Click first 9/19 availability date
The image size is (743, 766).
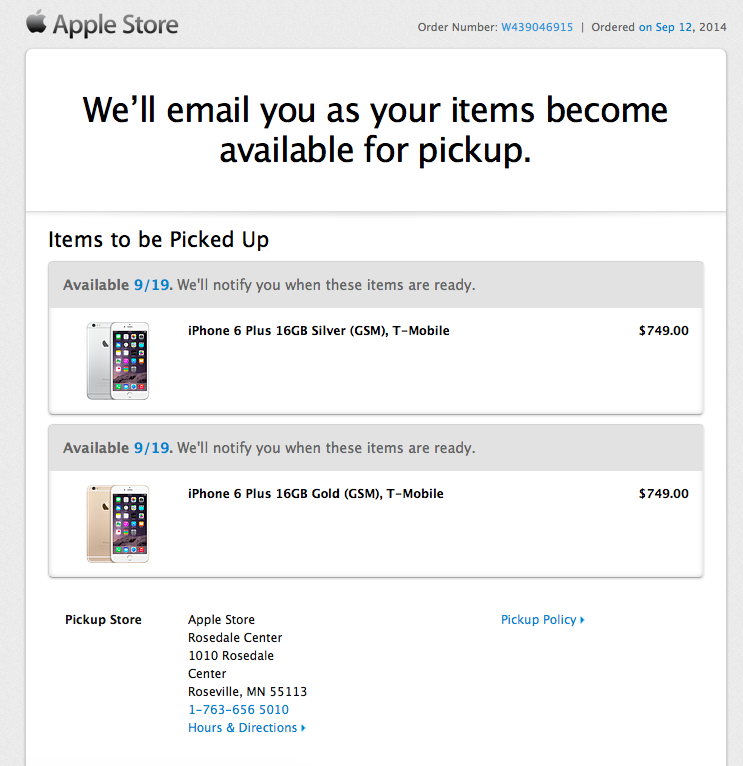tap(152, 285)
